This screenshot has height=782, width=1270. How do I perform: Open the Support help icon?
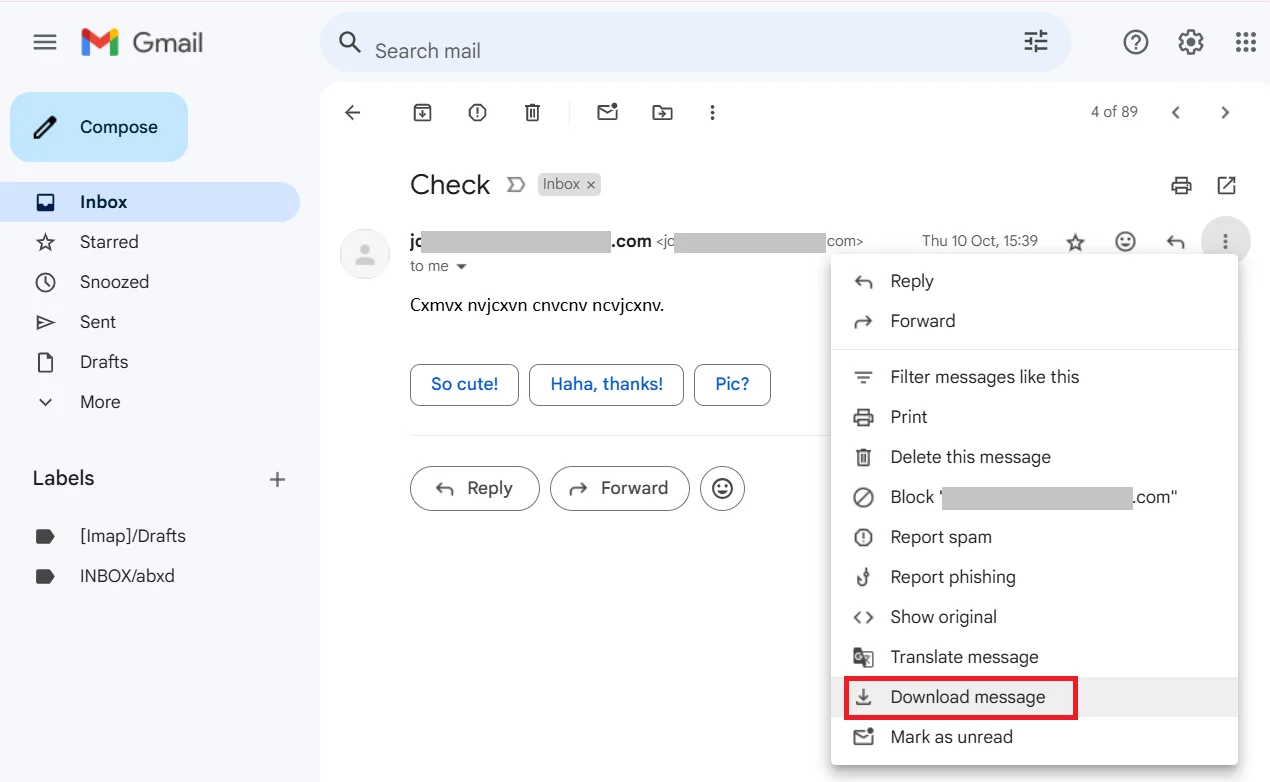point(1135,42)
